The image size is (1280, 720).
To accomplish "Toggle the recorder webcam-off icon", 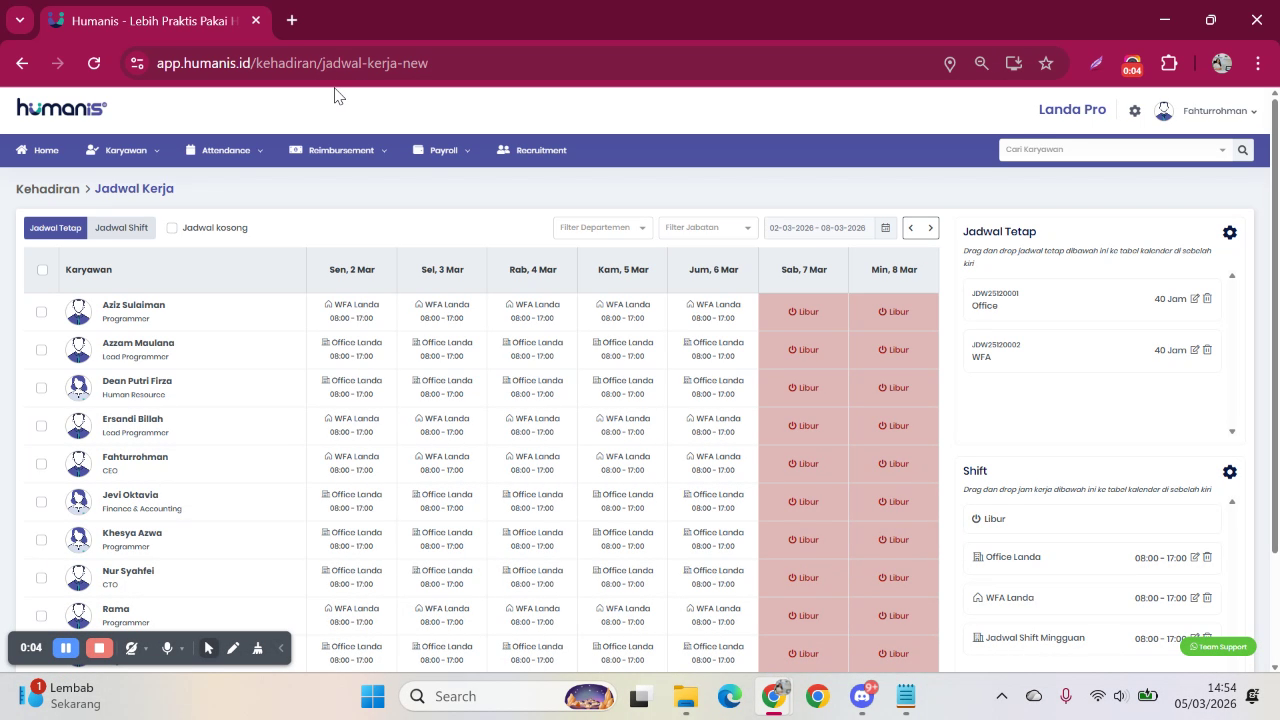I will 131,648.
